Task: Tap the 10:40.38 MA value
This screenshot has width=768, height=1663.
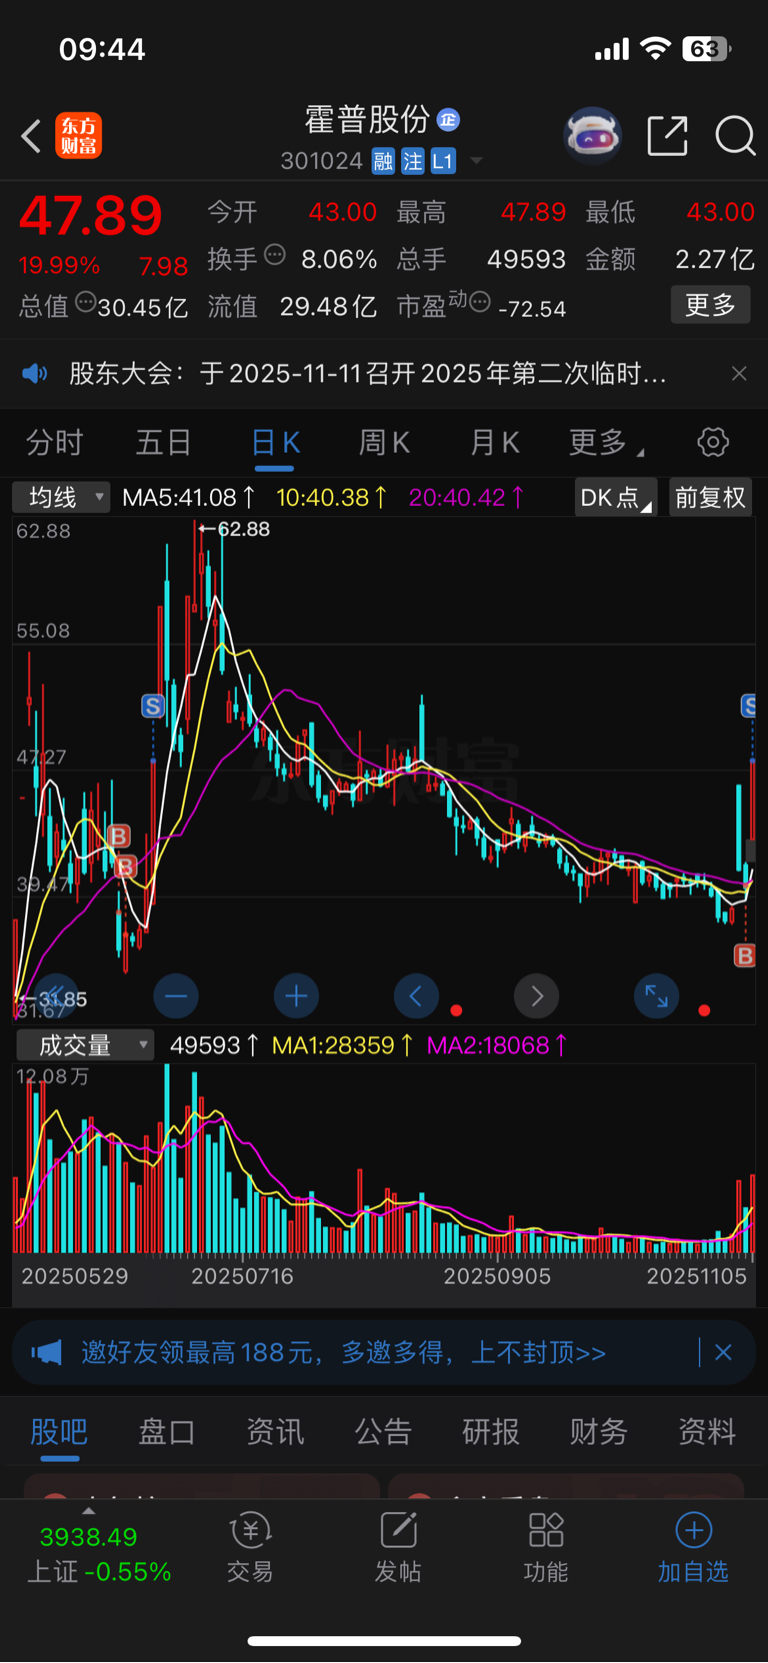Action: [331, 497]
